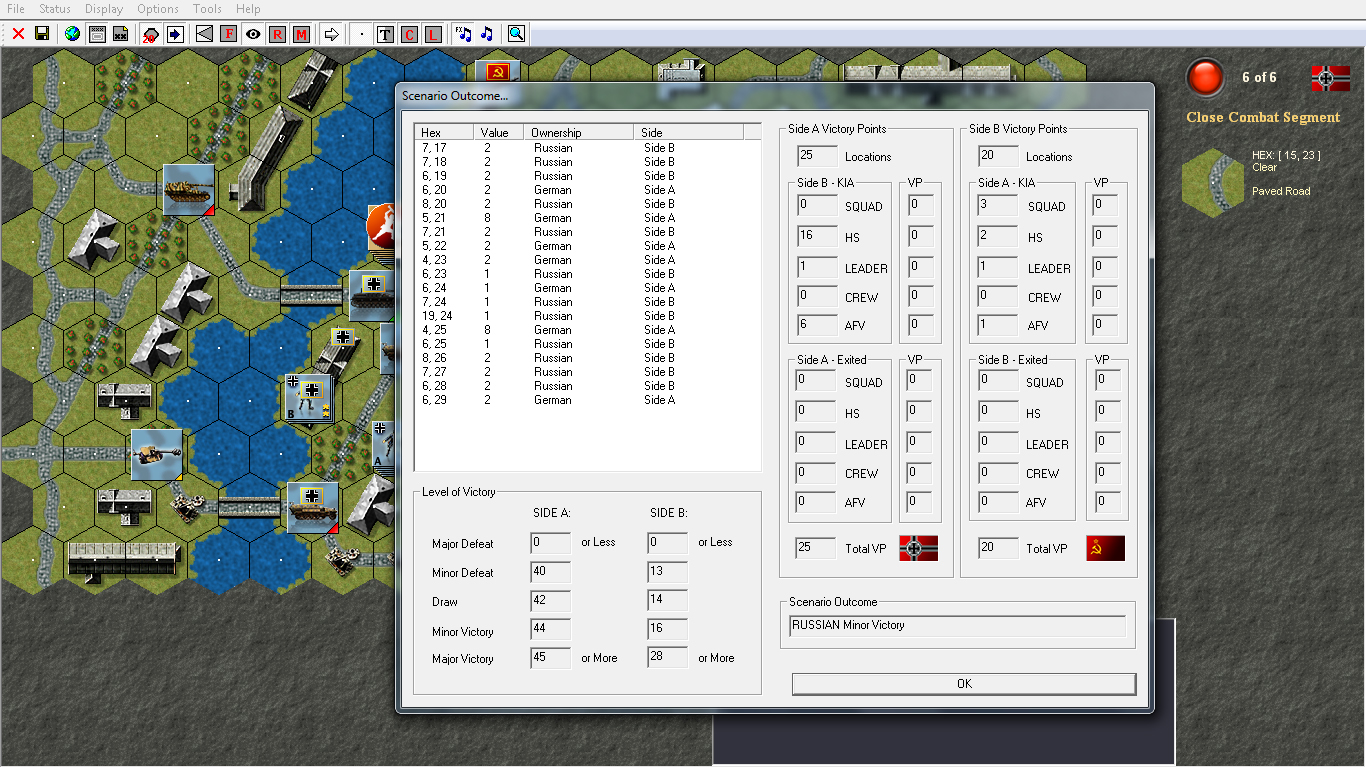
Task: Click the globe icon in the toolbar
Action: [x=72, y=34]
